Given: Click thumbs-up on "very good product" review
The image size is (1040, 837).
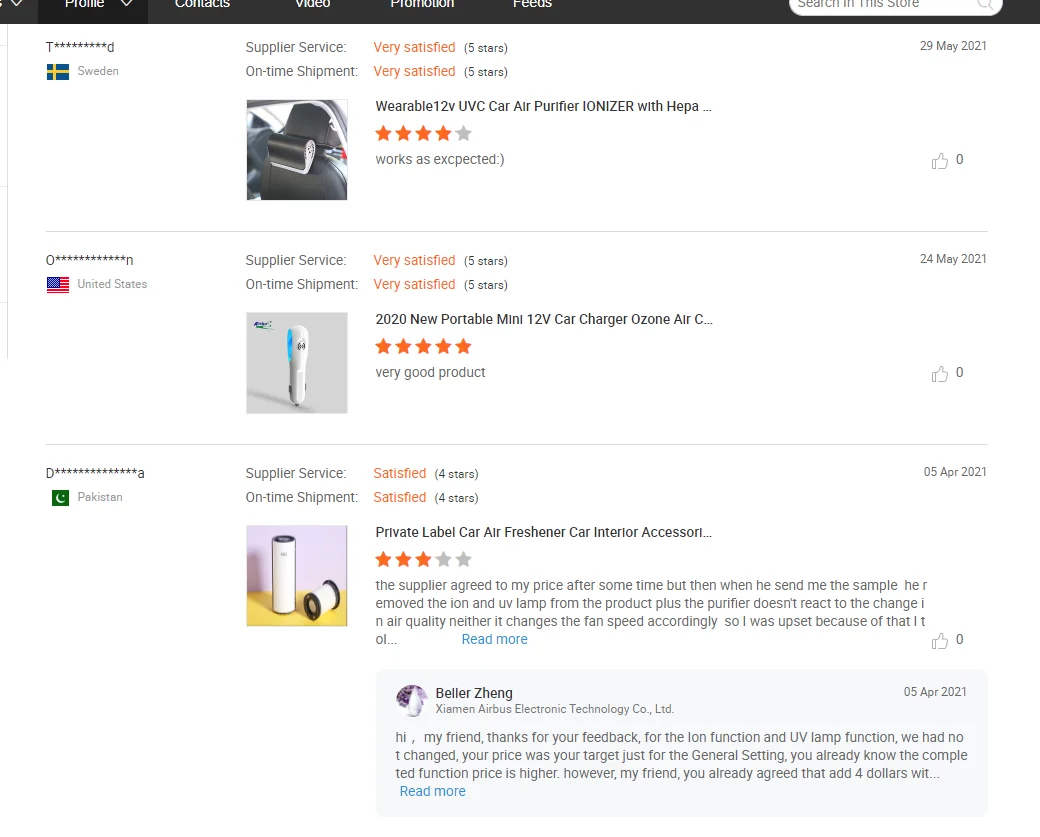Looking at the screenshot, I should 940,374.
